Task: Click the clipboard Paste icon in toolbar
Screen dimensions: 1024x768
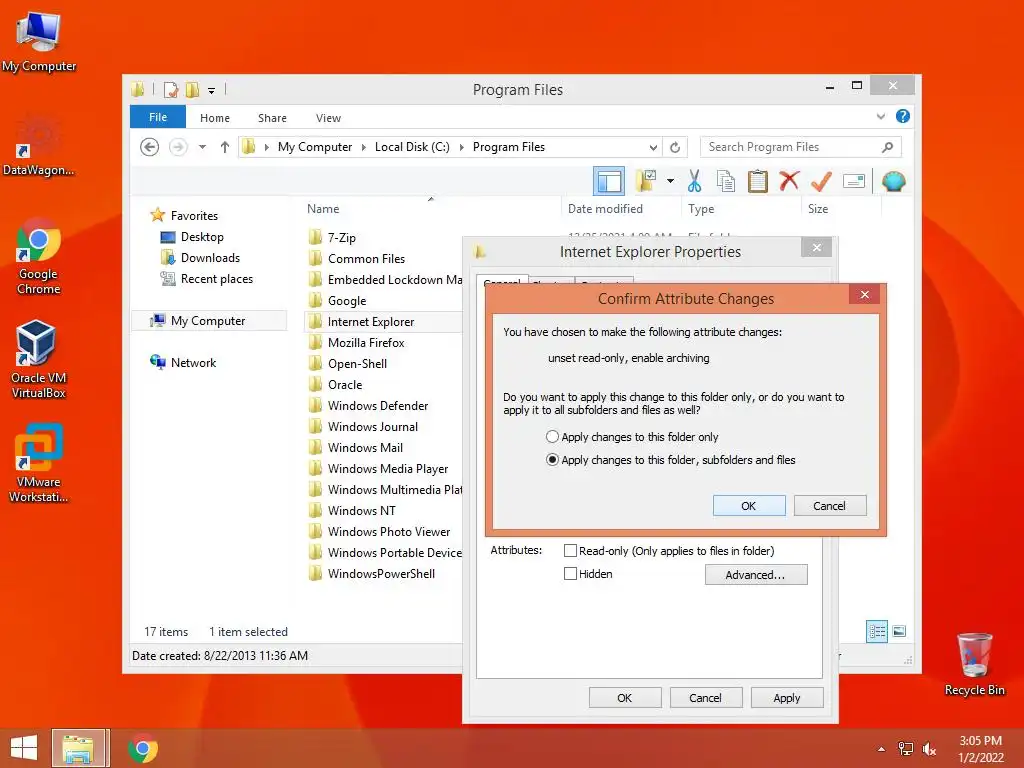Action: [x=758, y=182]
